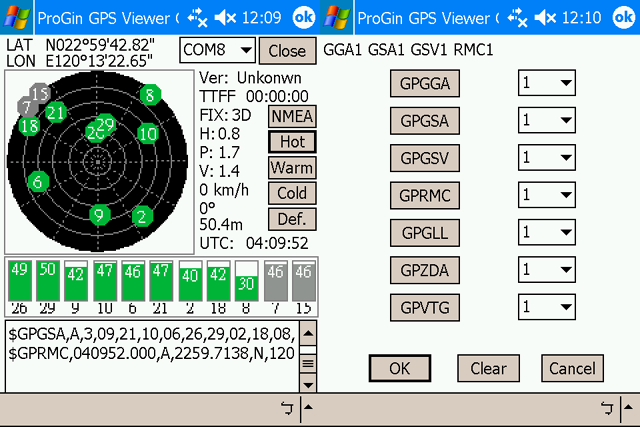
Task: Open input panel icon in right bottom bar
Action: coord(607,407)
